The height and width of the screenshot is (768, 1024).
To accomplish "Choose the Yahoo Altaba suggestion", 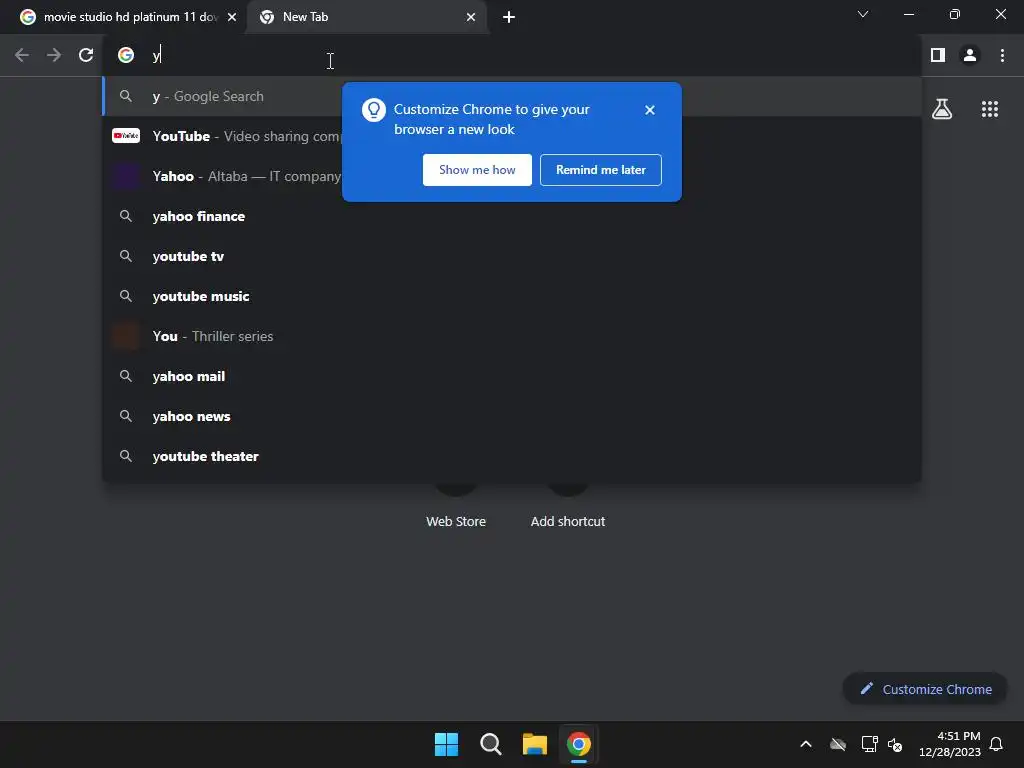I will (x=511, y=176).
